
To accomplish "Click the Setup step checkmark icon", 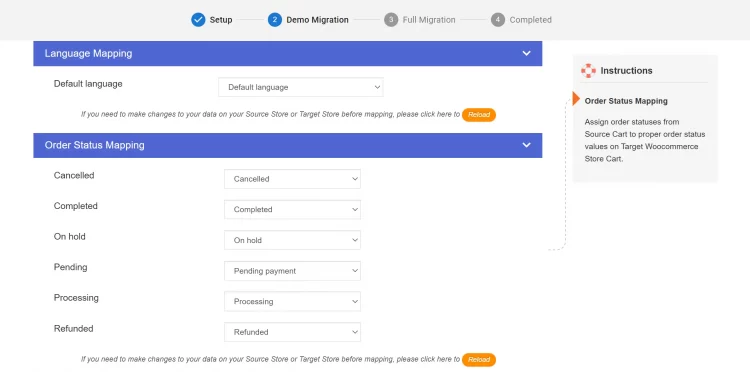I will (198, 20).
